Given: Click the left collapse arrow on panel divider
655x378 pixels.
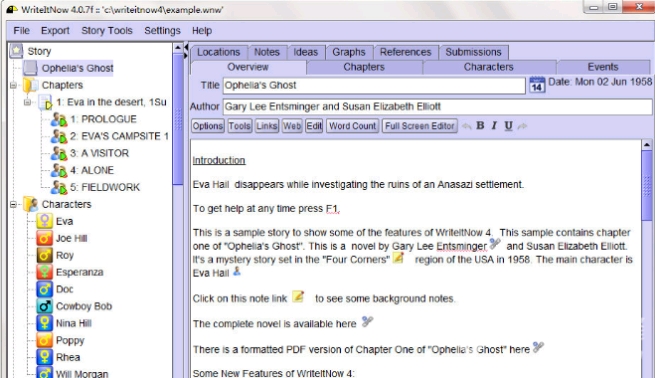Looking at the screenshot, I should (186, 47).
